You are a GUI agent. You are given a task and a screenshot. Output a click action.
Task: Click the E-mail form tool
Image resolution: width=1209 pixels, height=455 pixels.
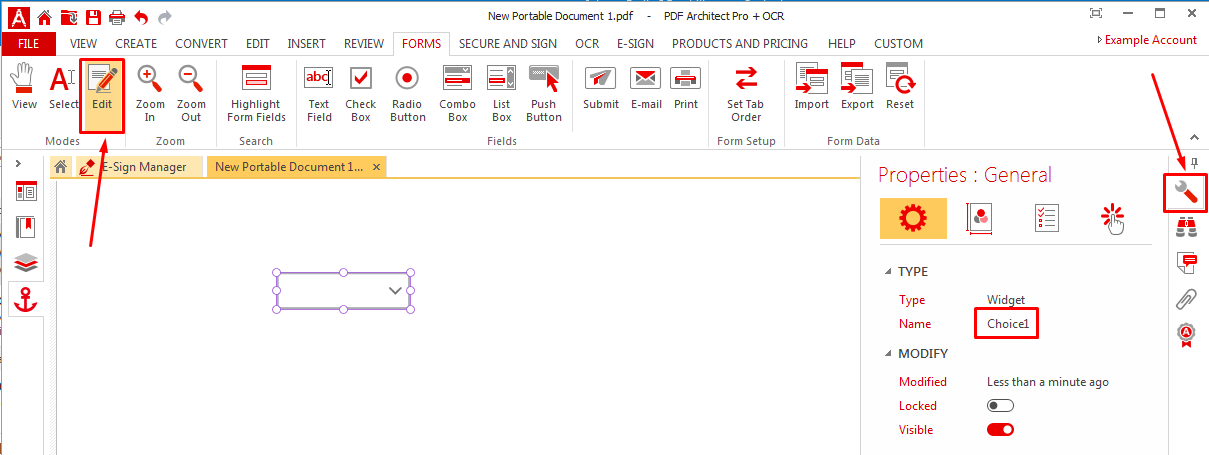pyautogui.click(x=646, y=87)
